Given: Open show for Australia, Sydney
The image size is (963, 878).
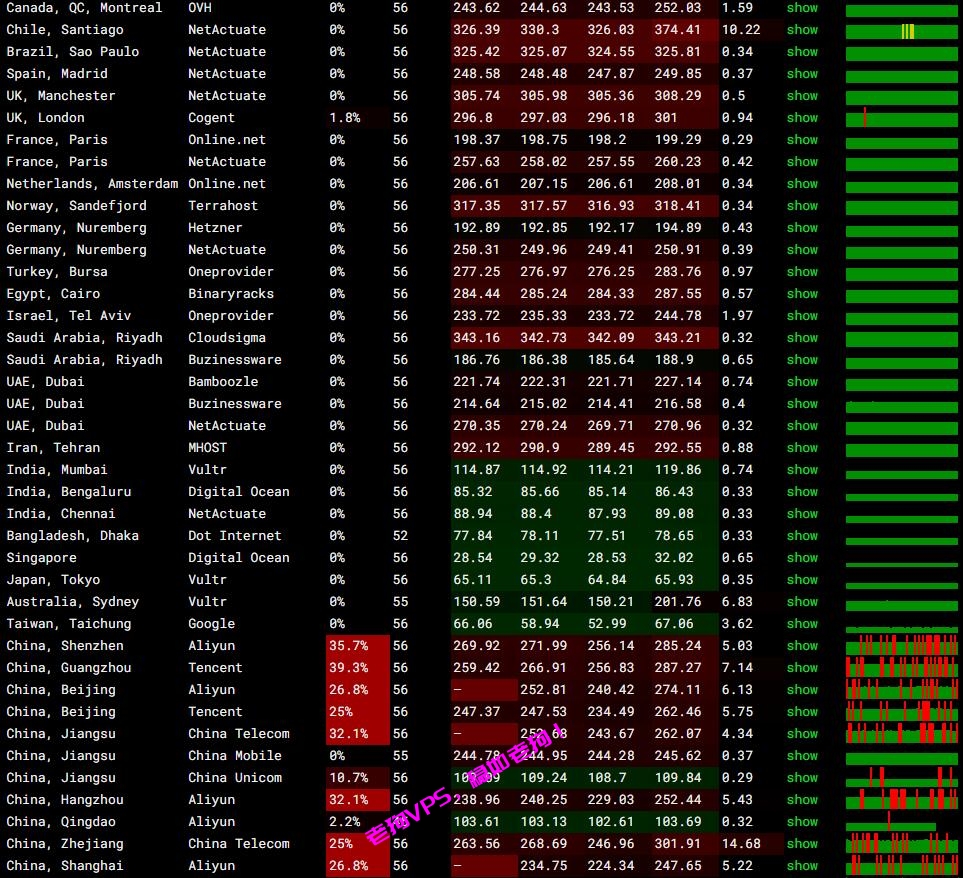Looking at the screenshot, I should pos(802,602).
